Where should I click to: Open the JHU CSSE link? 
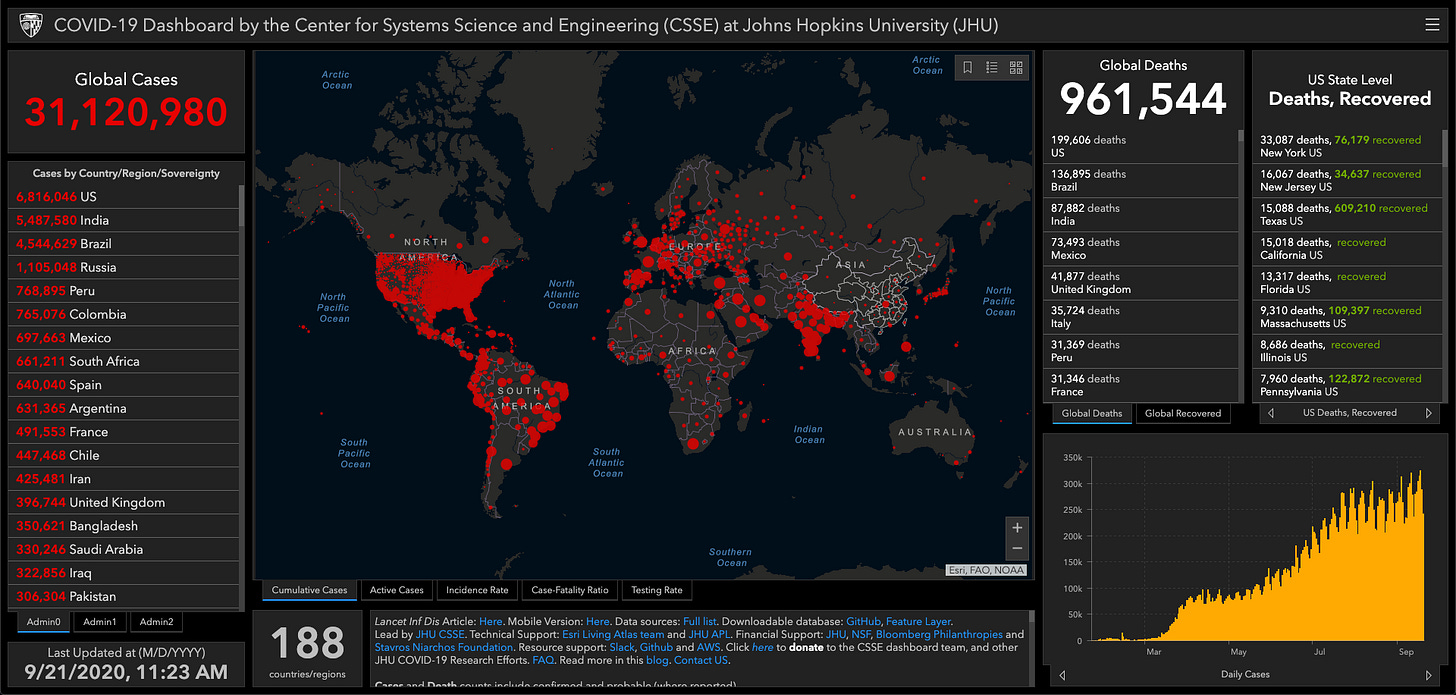[x=439, y=634]
